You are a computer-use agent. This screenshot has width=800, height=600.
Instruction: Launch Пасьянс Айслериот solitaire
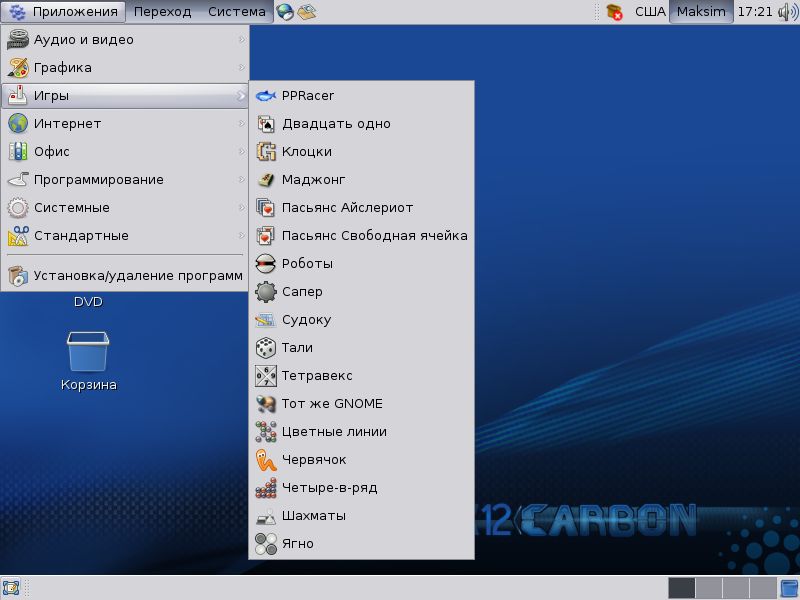pos(361,208)
